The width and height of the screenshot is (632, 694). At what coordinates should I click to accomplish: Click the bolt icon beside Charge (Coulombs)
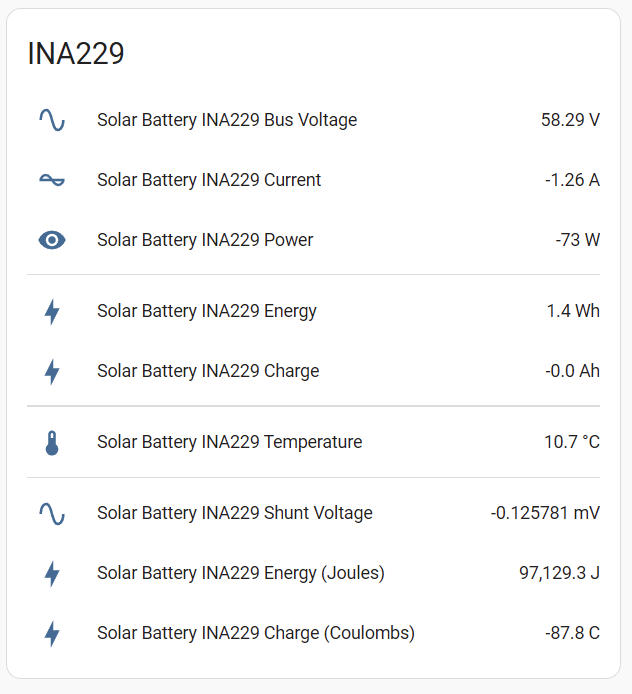[x=52, y=633]
